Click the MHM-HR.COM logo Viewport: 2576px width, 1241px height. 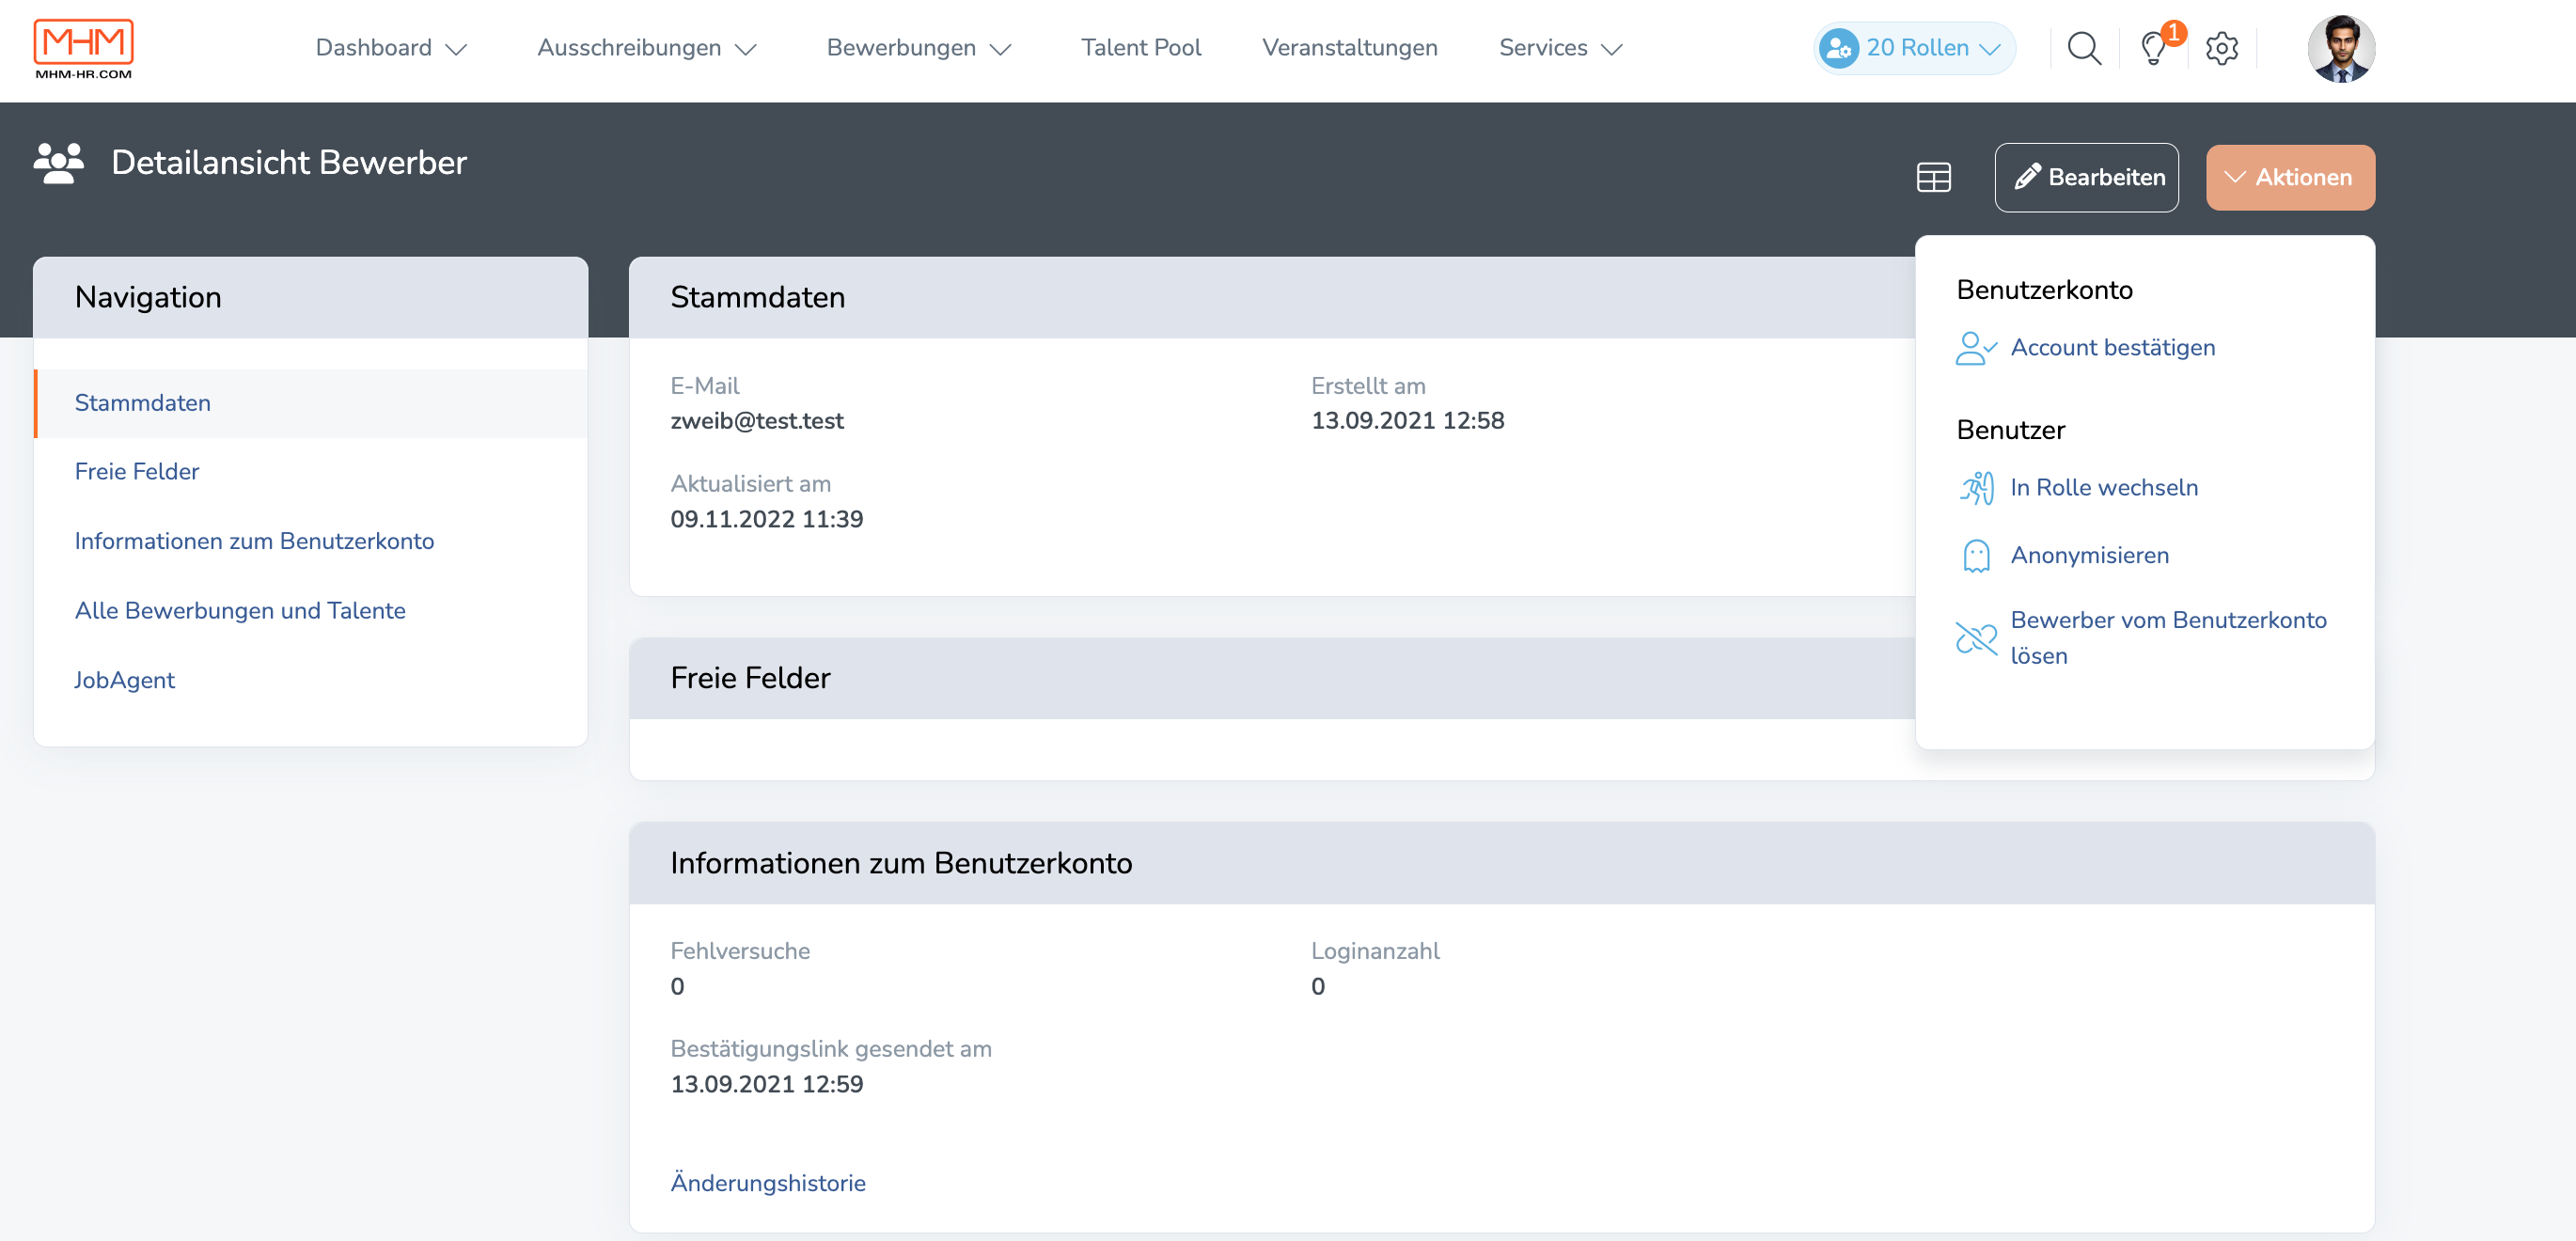[x=83, y=48]
